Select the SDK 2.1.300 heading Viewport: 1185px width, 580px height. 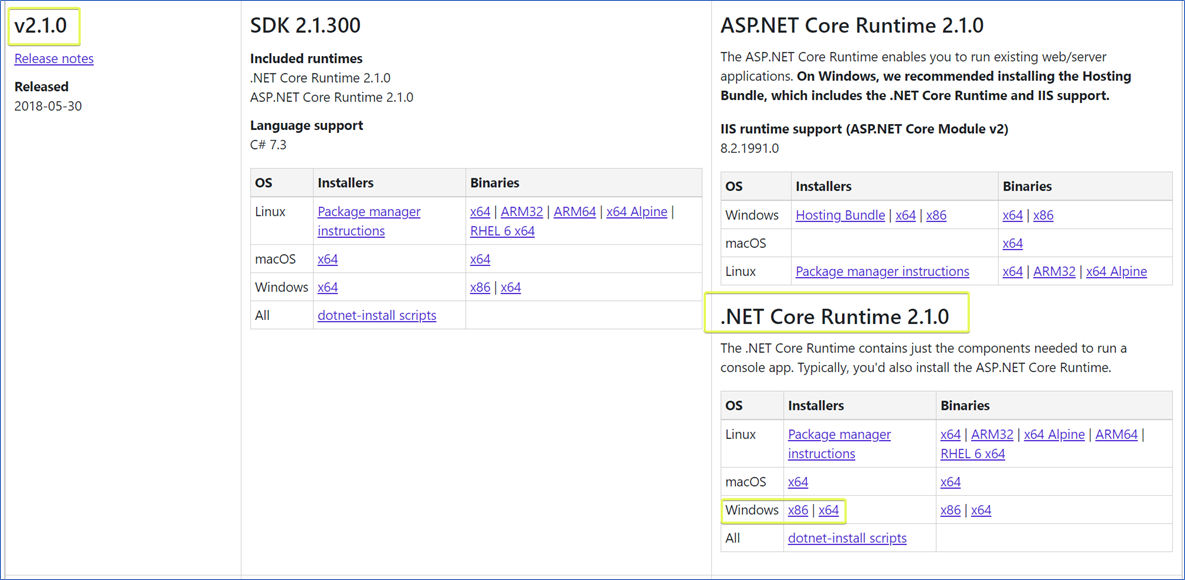[305, 26]
